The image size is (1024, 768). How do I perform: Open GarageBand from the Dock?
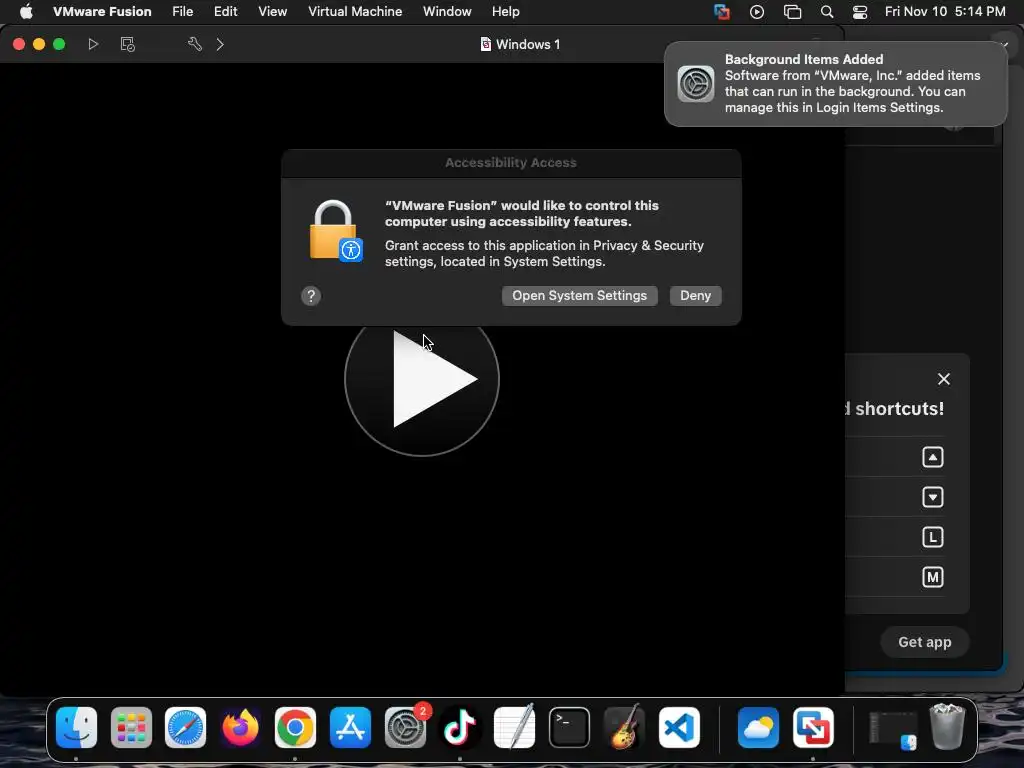(x=624, y=728)
